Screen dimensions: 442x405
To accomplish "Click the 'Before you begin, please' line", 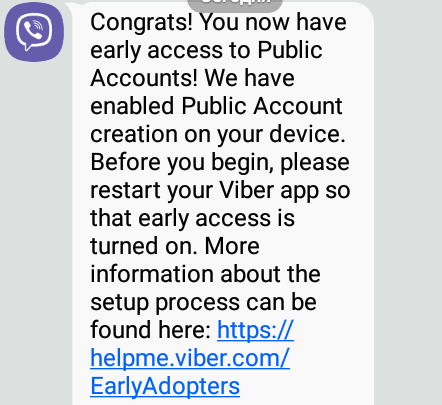I will click(x=220, y=163).
